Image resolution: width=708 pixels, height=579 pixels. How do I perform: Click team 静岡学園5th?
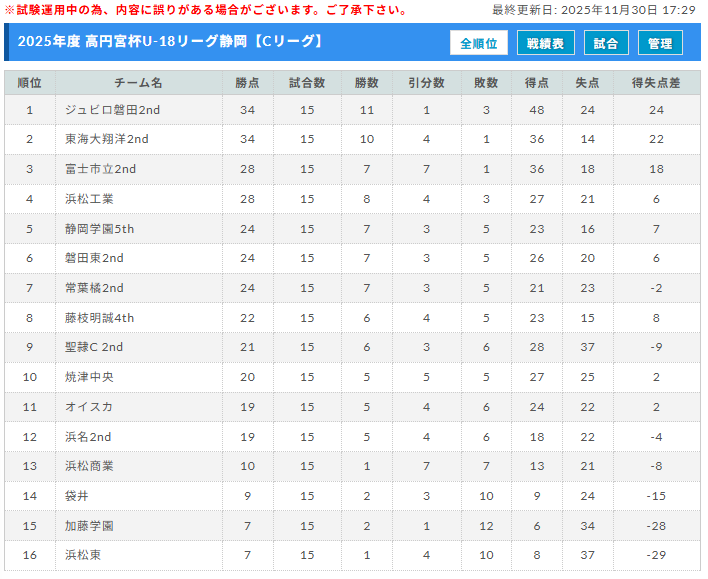pyautogui.click(x=99, y=229)
